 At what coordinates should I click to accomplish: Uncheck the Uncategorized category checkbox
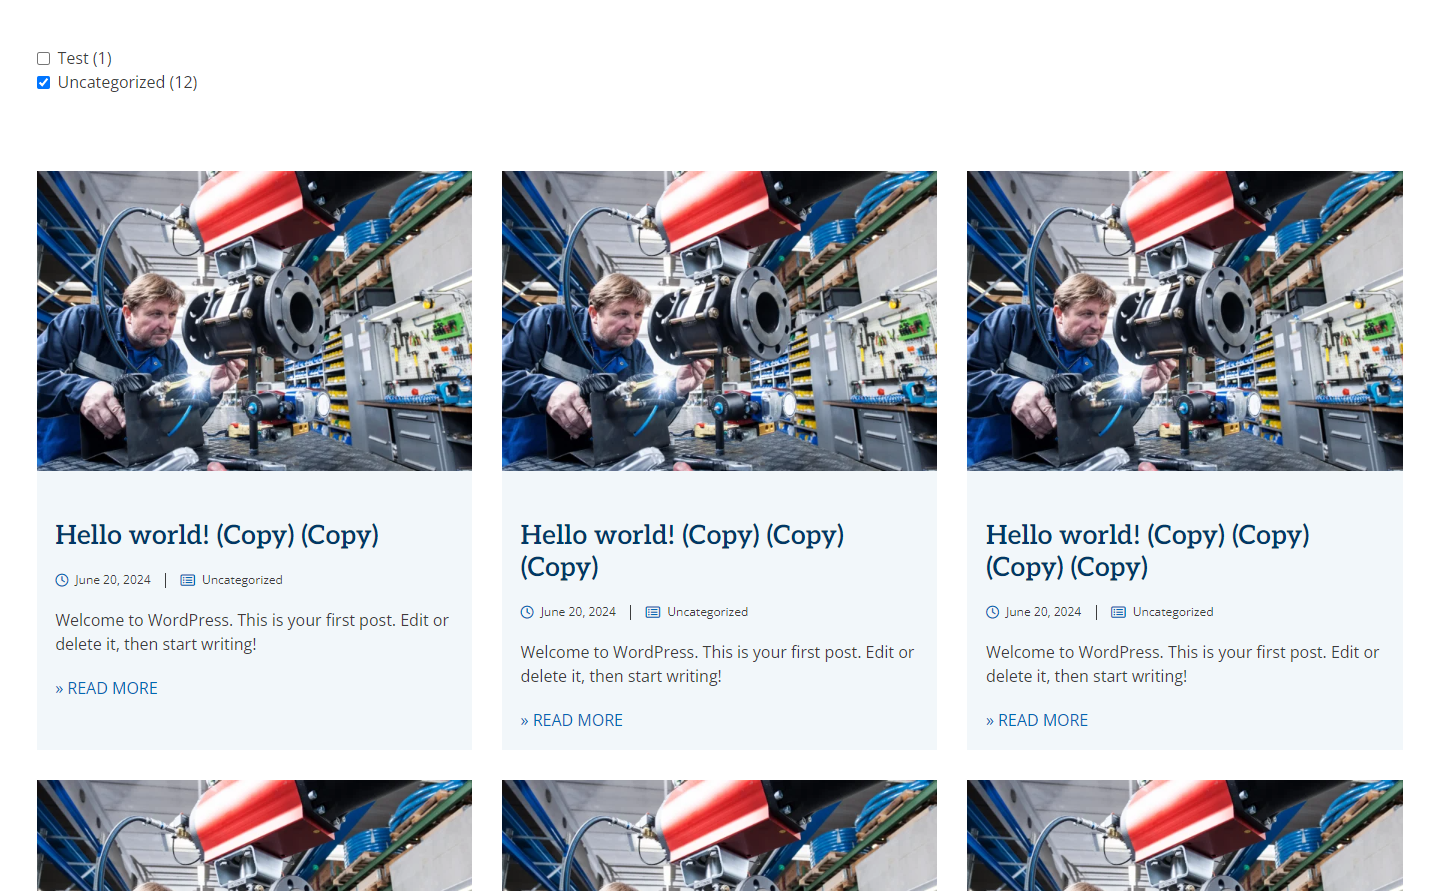pos(43,83)
